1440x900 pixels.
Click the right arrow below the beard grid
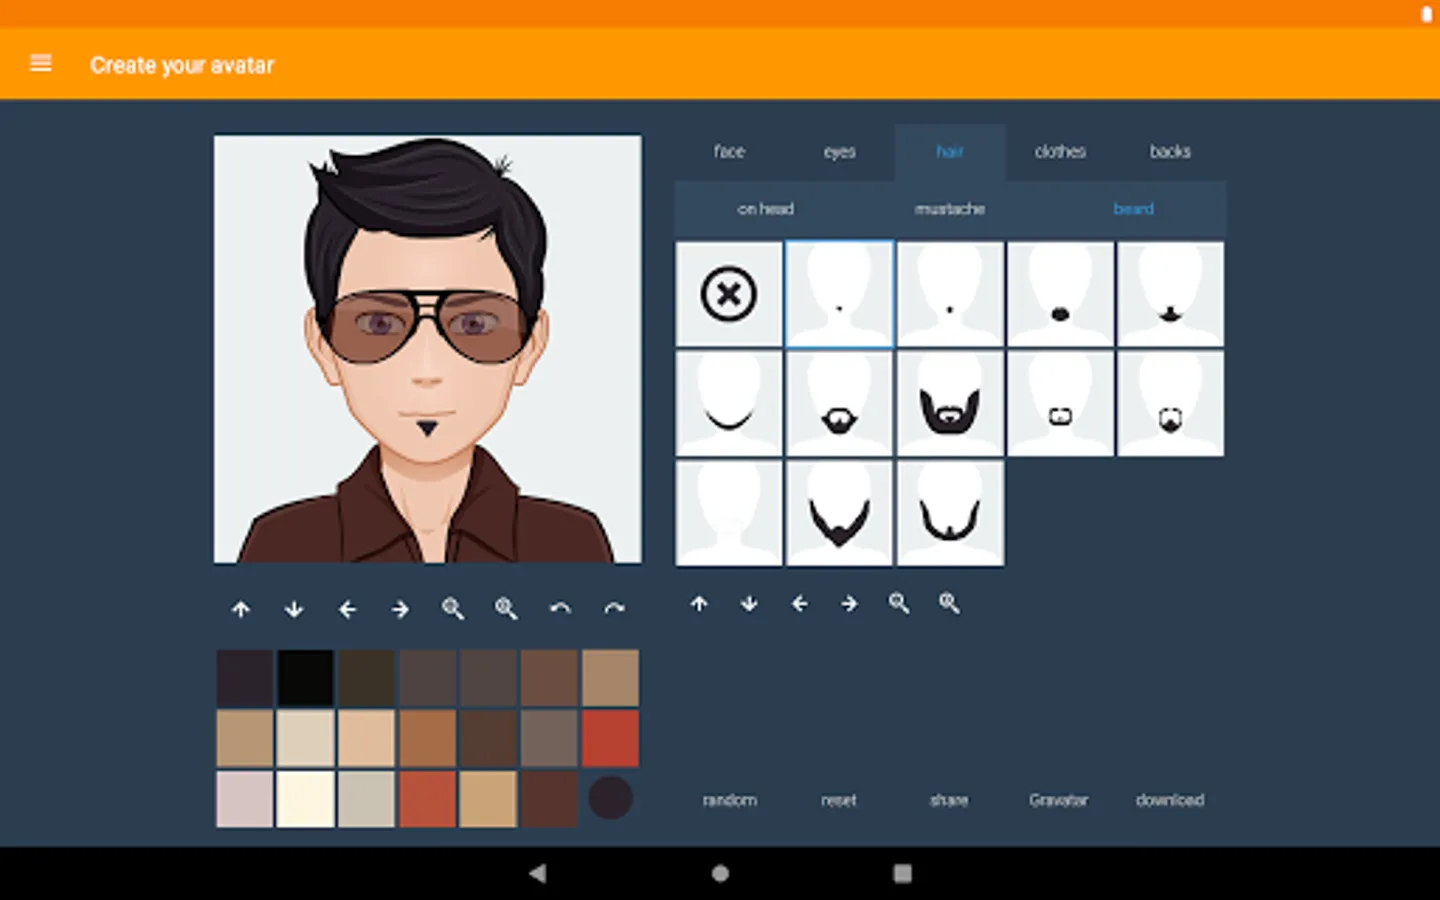(x=849, y=604)
